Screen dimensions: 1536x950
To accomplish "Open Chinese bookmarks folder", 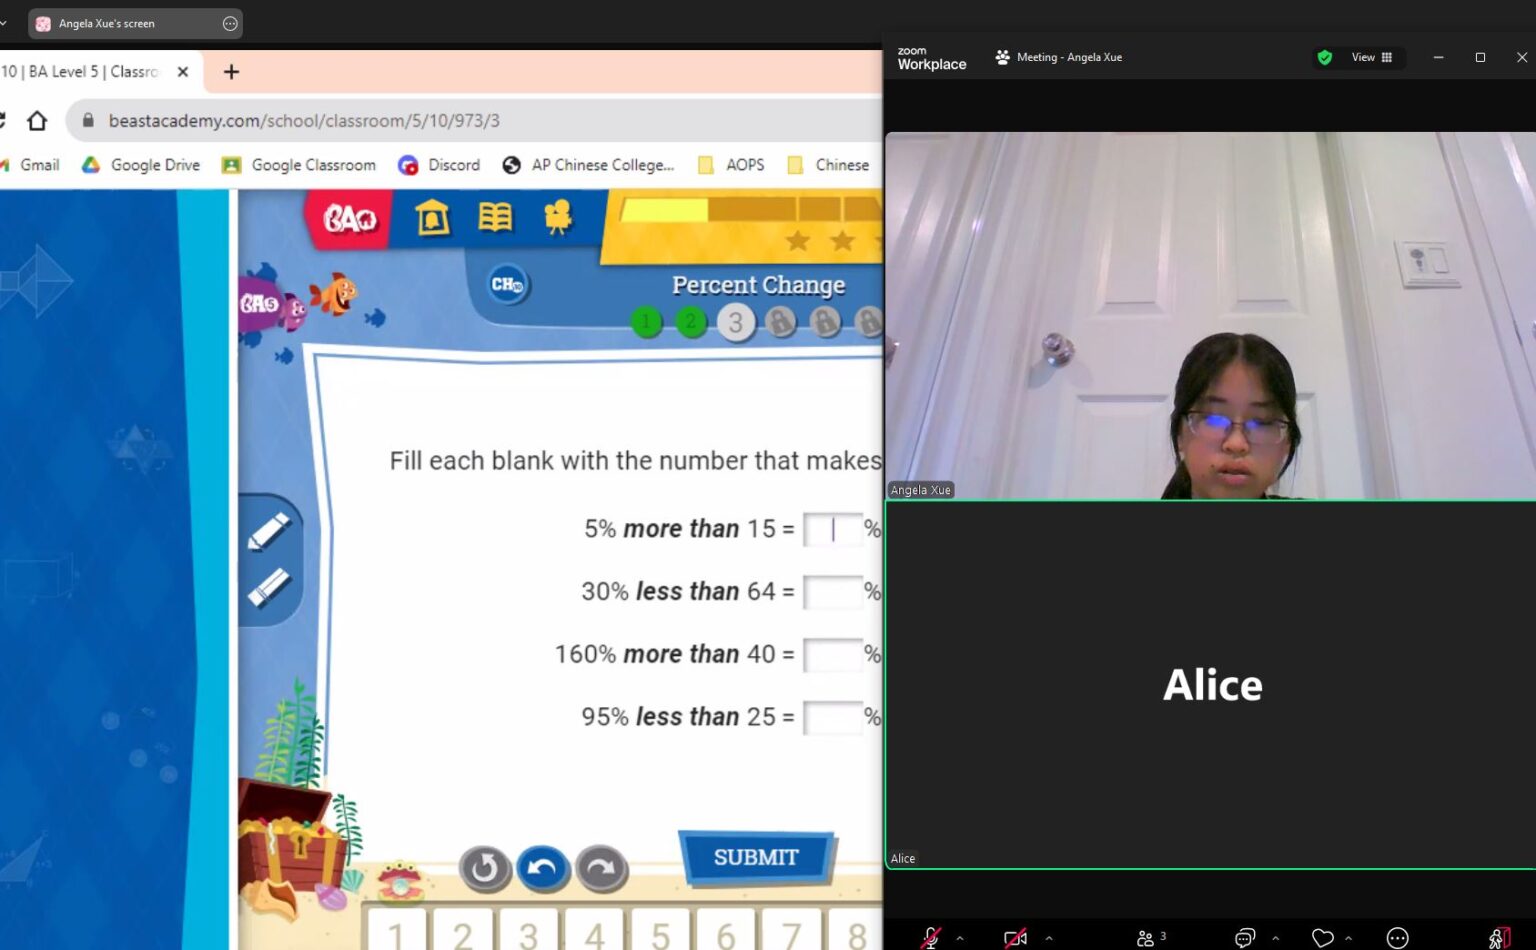I will pos(828,165).
